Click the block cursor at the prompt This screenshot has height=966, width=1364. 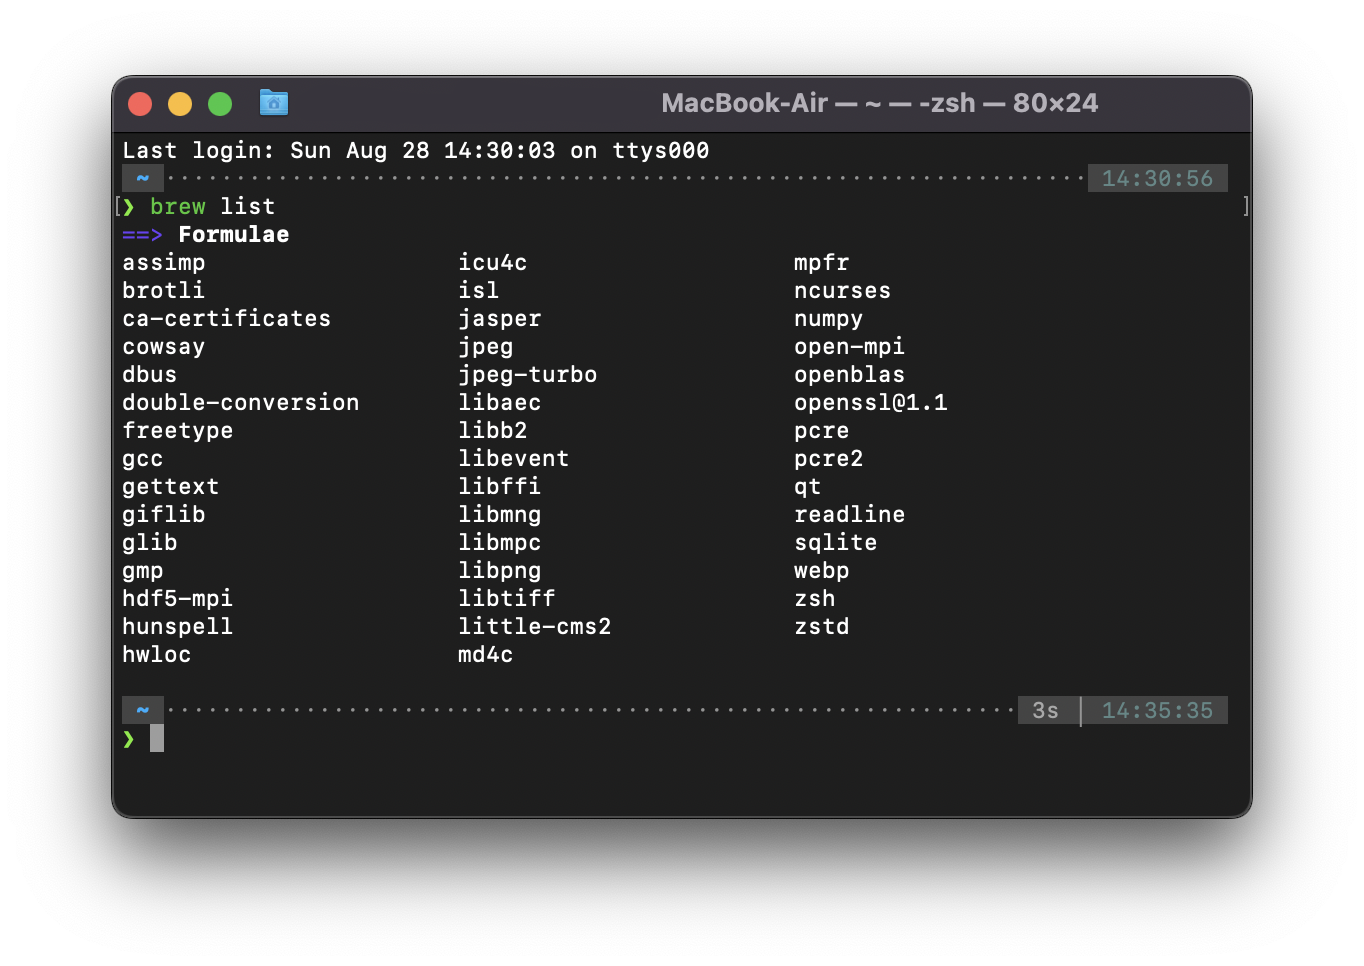157,739
